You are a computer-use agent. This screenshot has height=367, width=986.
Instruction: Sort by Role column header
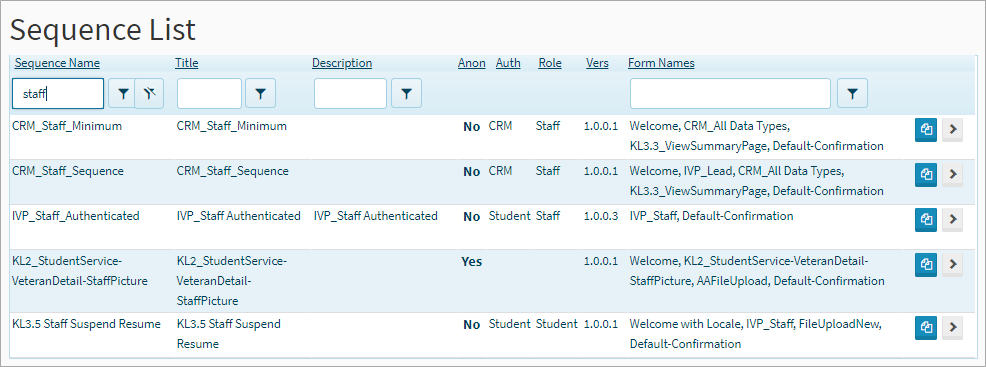point(550,63)
